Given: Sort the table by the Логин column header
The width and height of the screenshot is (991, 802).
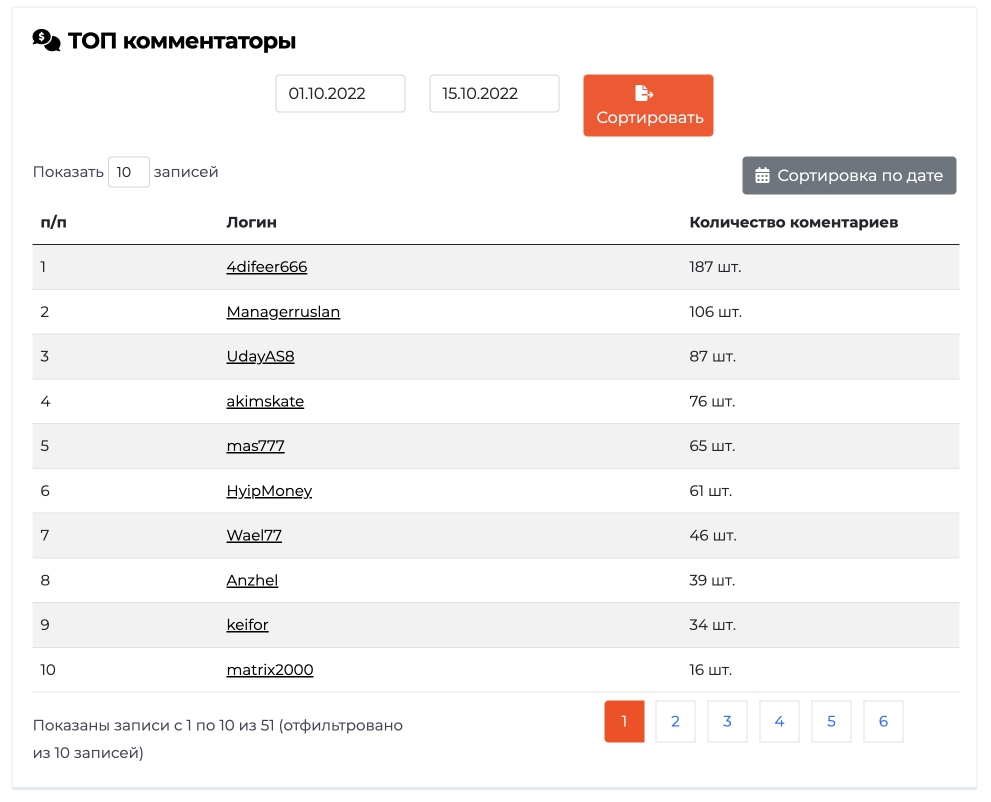Looking at the screenshot, I should pyautogui.click(x=252, y=222).
